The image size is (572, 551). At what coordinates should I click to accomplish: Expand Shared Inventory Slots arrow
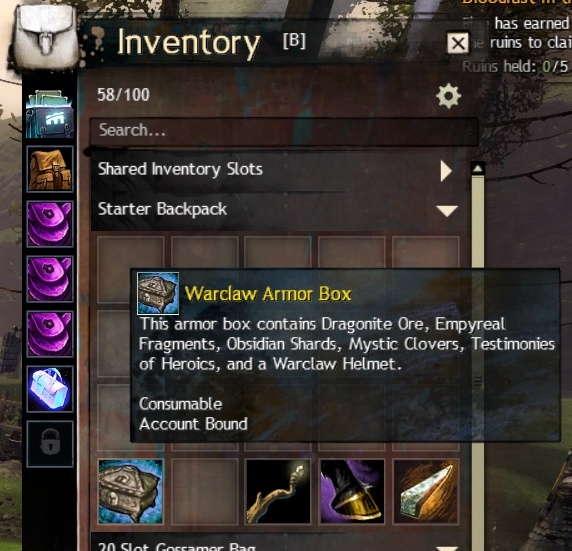point(446,171)
